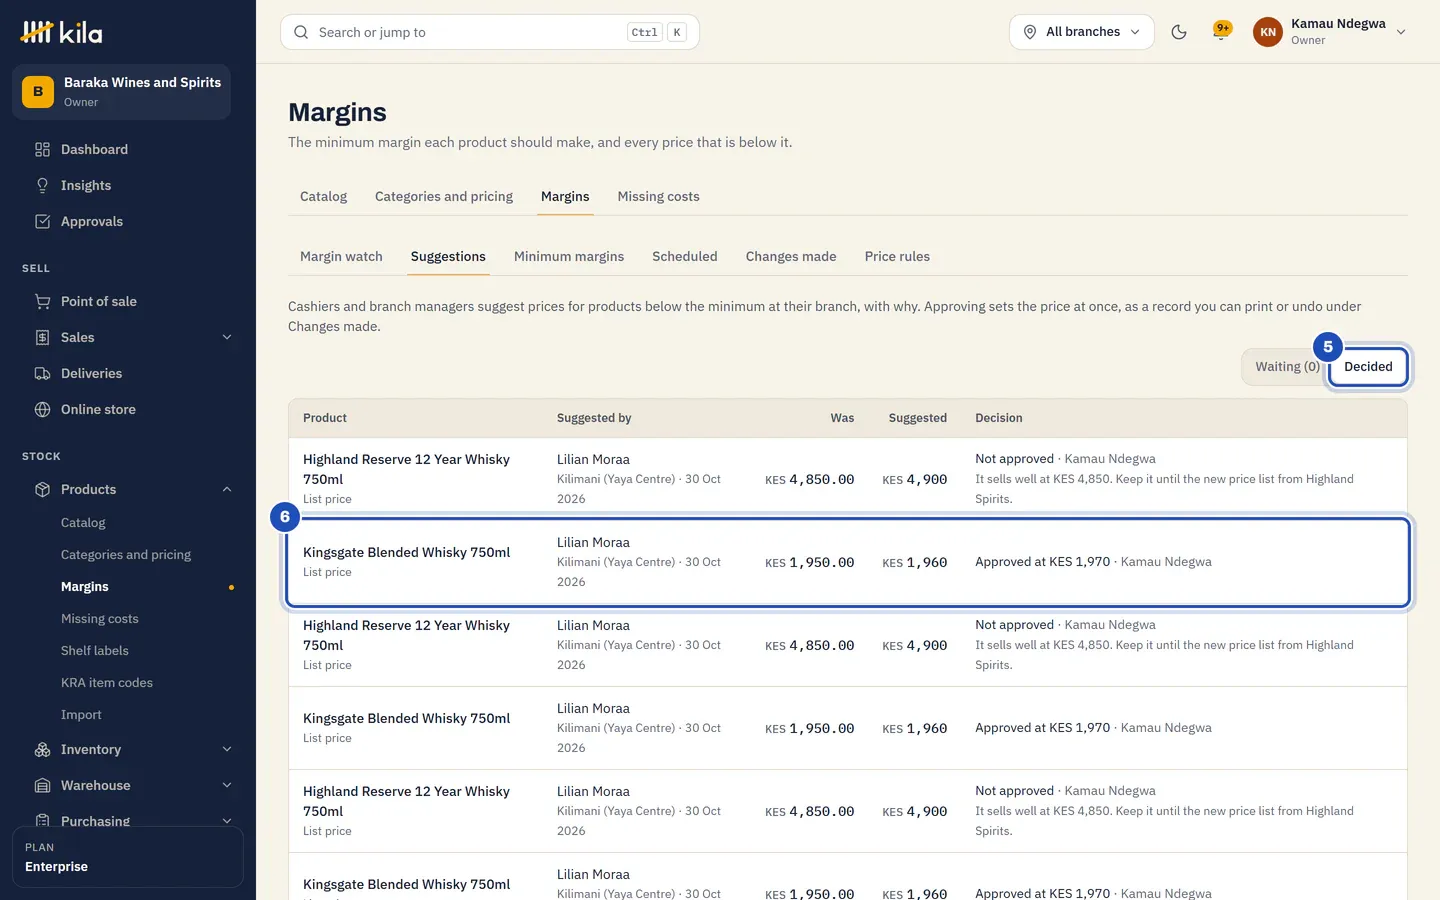Expand the Sales submenu chevron

click(x=227, y=338)
